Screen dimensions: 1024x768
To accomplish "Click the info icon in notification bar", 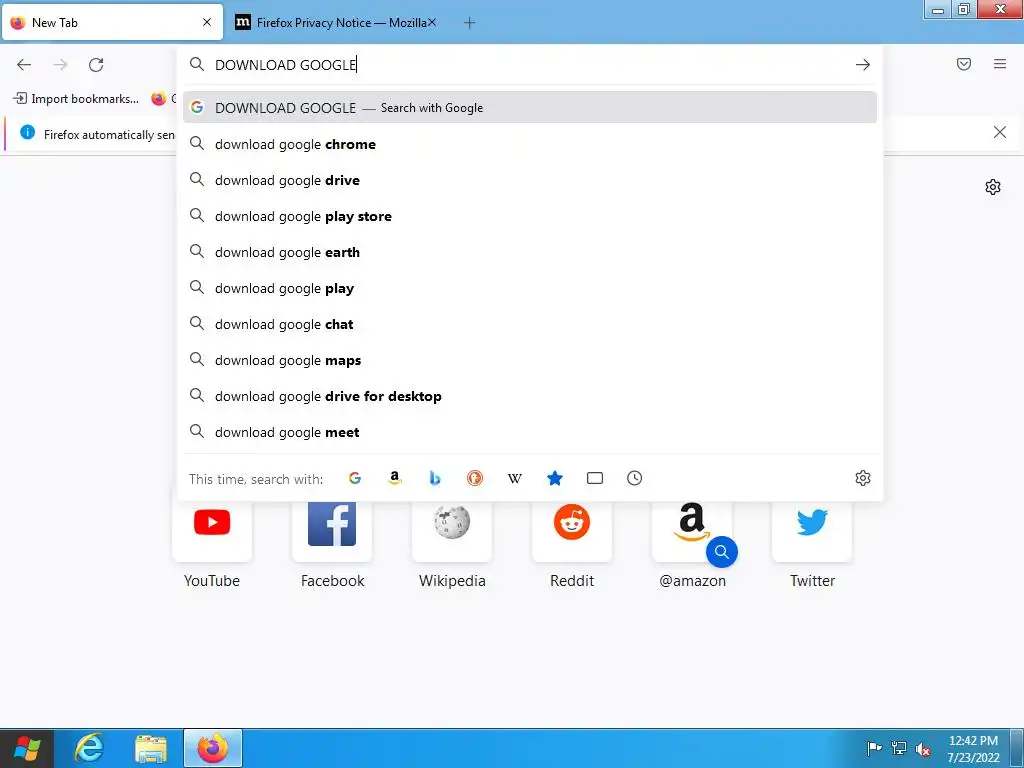I will [27, 133].
